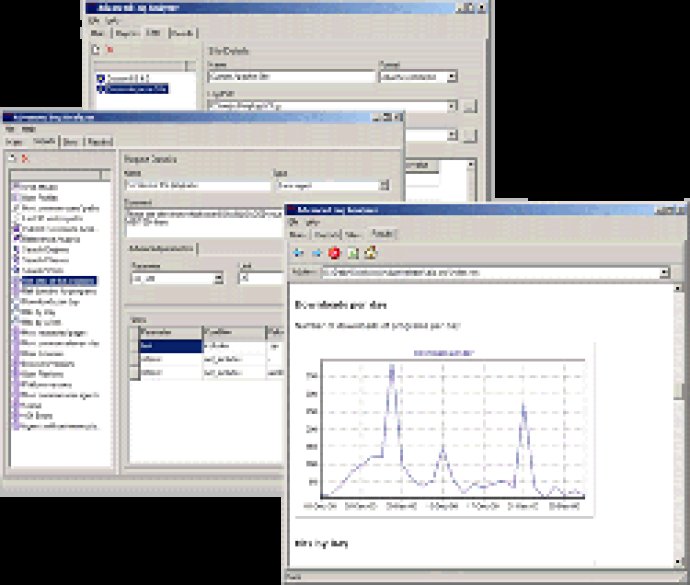Image resolution: width=690 pixels, height=585 pixels.
Task: Click the new site page icon in back window
Action: [x=96, y=50]
